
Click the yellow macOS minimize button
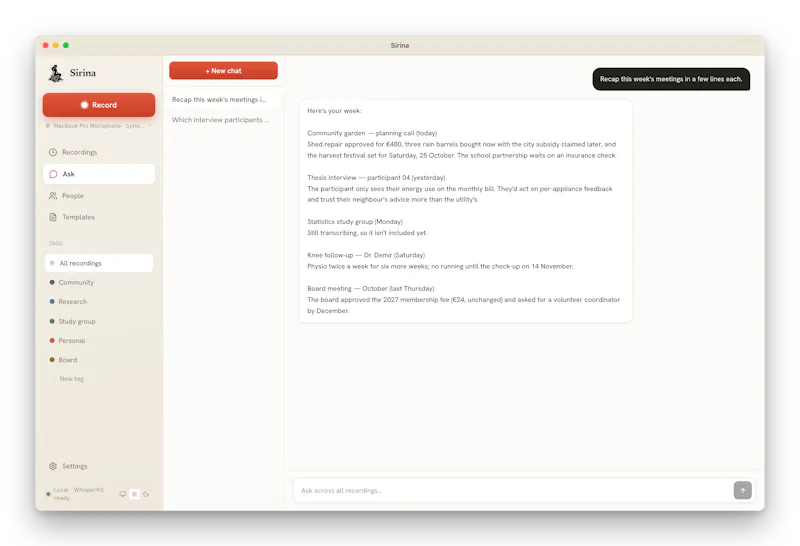pos(56,45)
